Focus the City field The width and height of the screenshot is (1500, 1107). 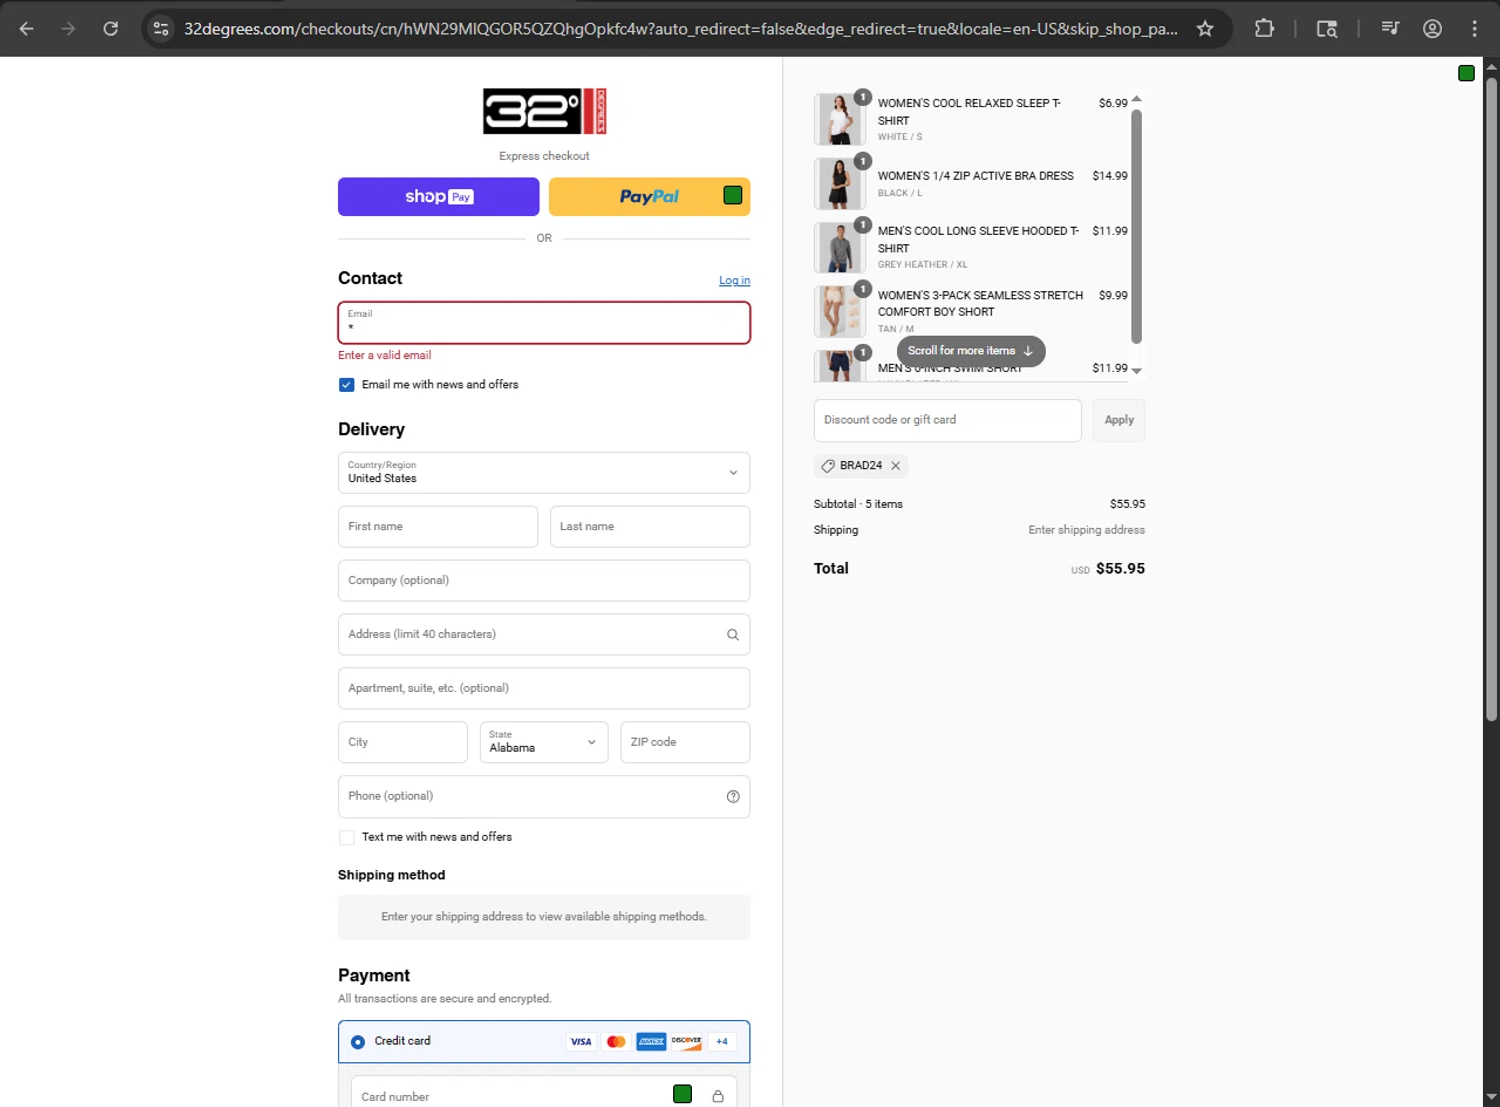point(403,743)
